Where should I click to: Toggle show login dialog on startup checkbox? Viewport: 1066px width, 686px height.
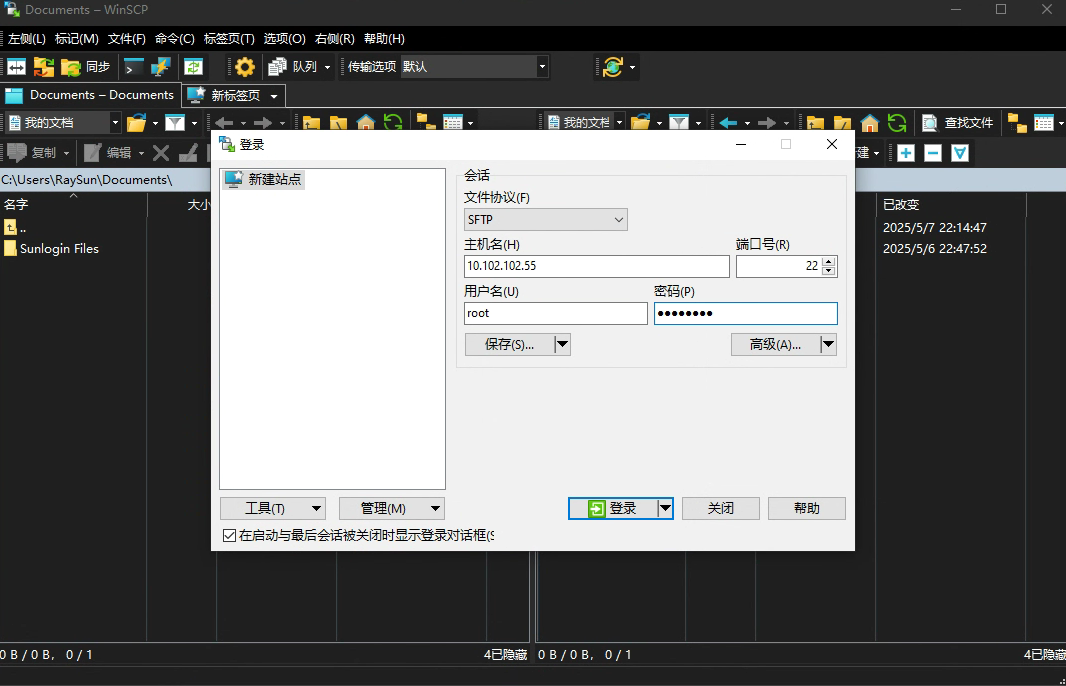[230, 536]
